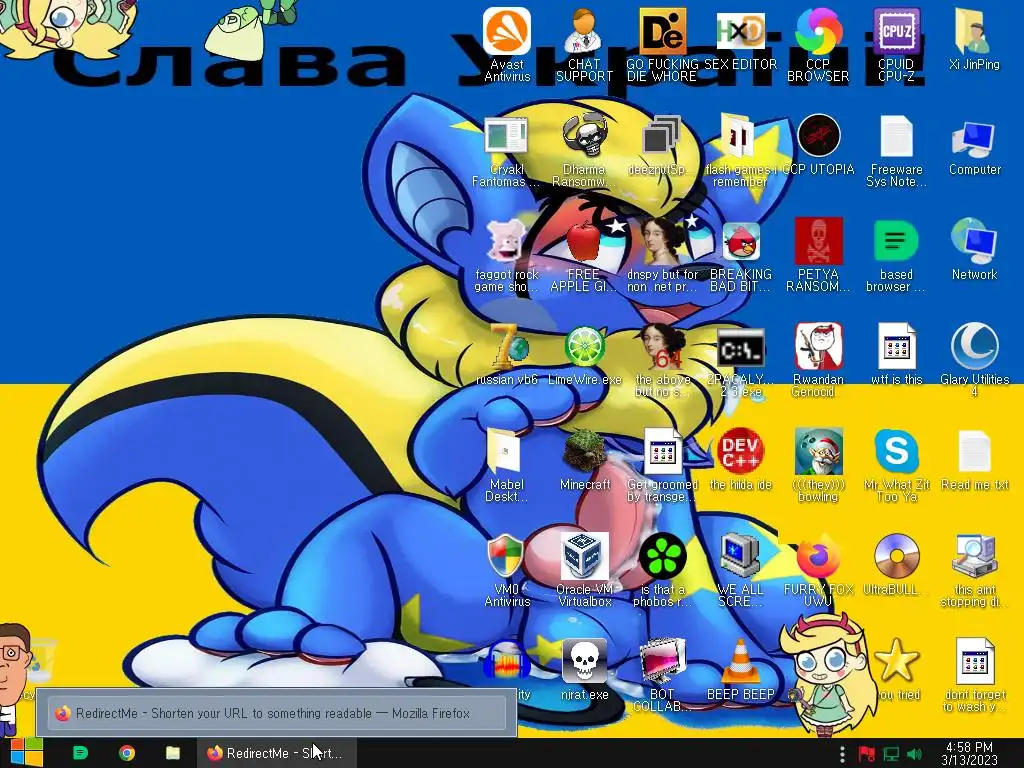Open the 'Read me.txt' file
Image resolution: width=1024 pixels, height=768 pixels.
click(x=974, y=452)
